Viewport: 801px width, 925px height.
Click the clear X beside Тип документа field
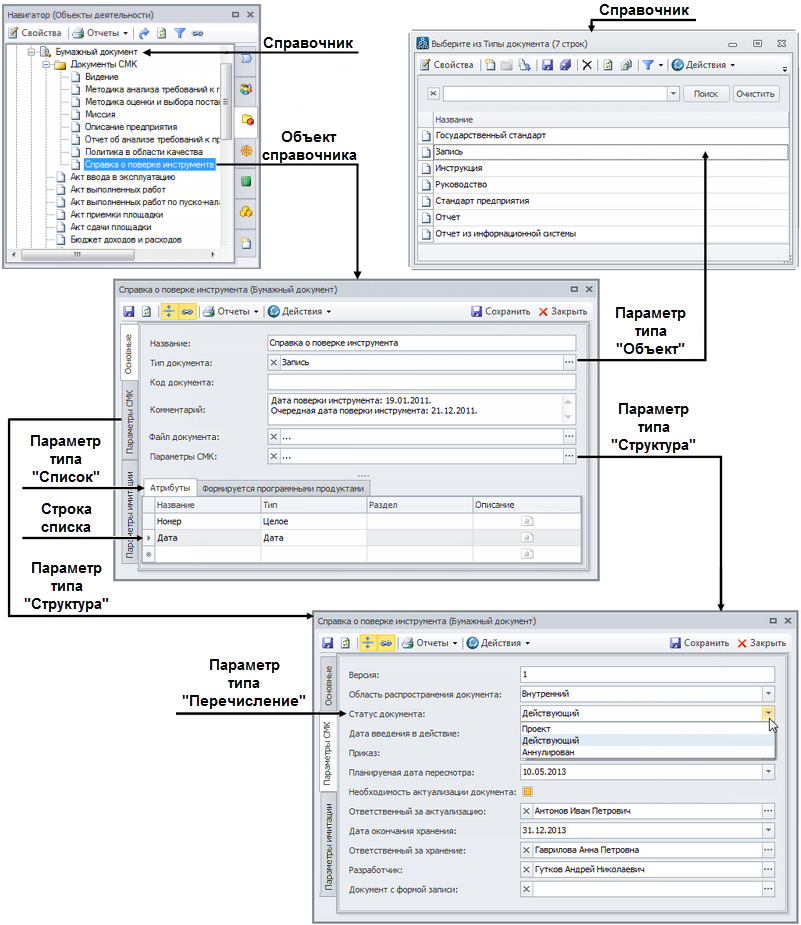275,362
